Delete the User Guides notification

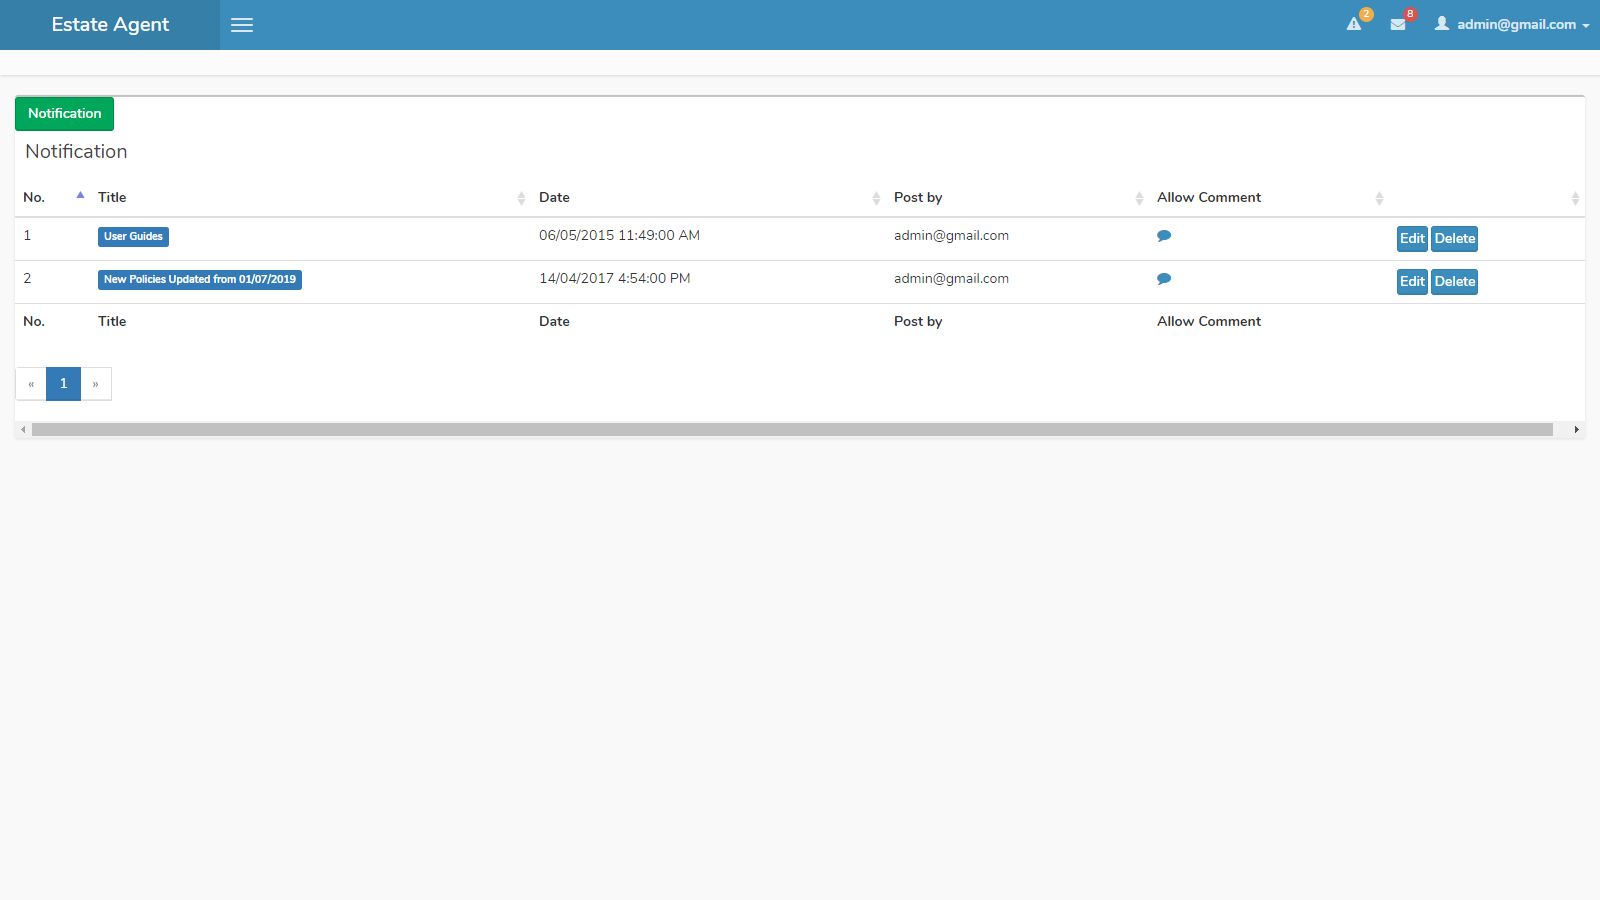pyautogui.click(x=1455, y=239)
